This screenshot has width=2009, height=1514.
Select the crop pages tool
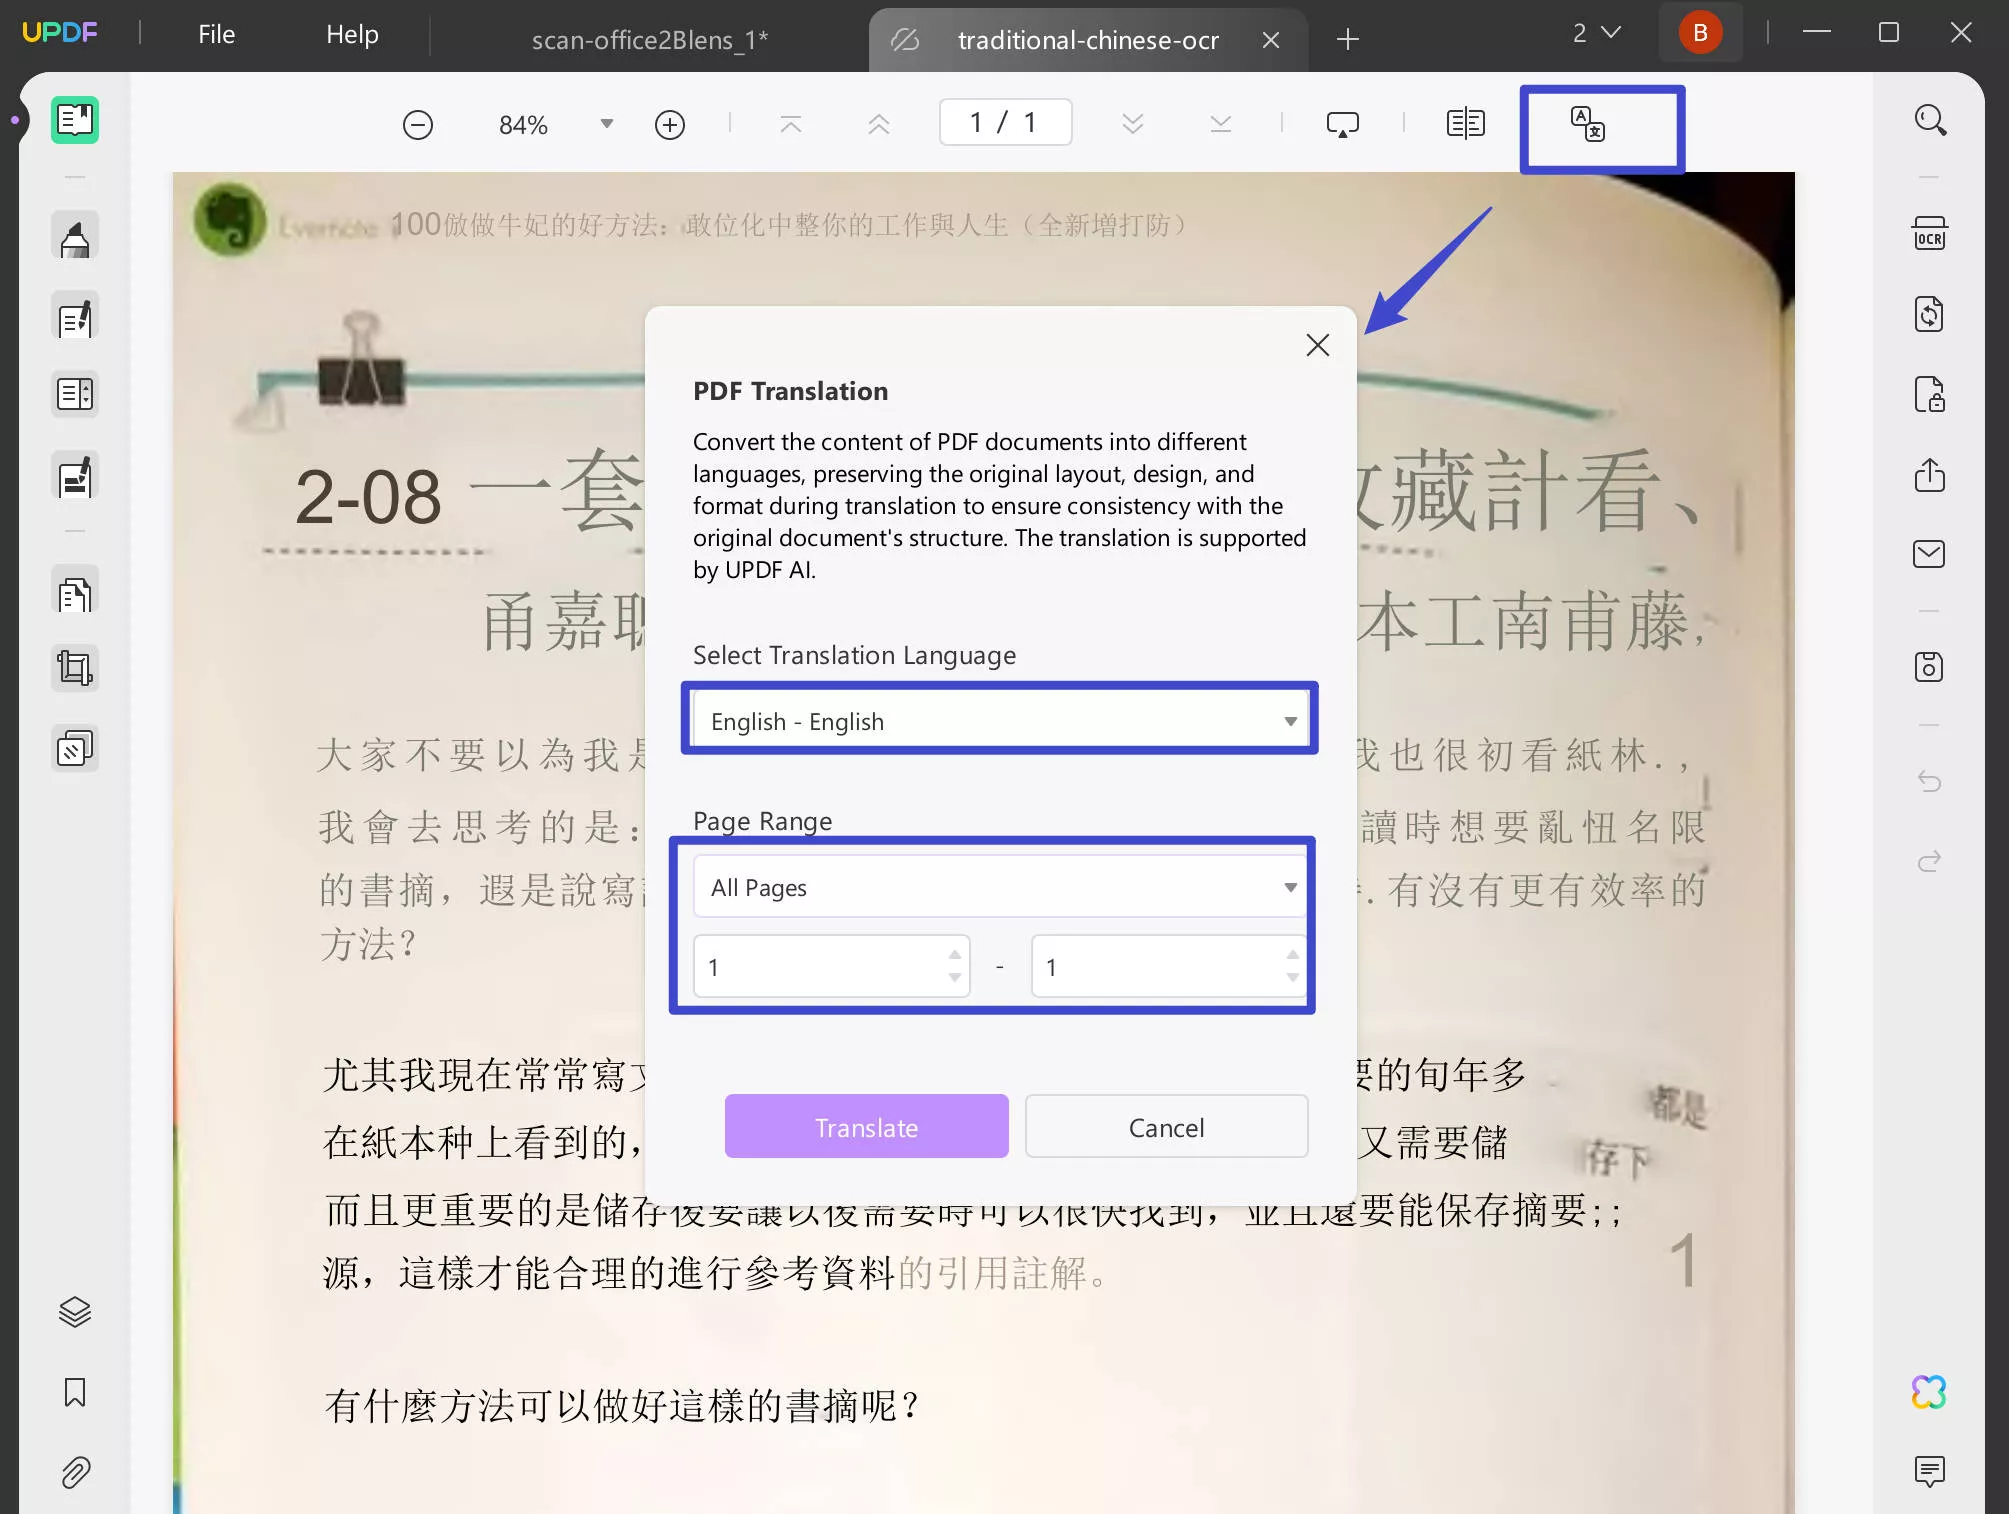tap(75, 667)
